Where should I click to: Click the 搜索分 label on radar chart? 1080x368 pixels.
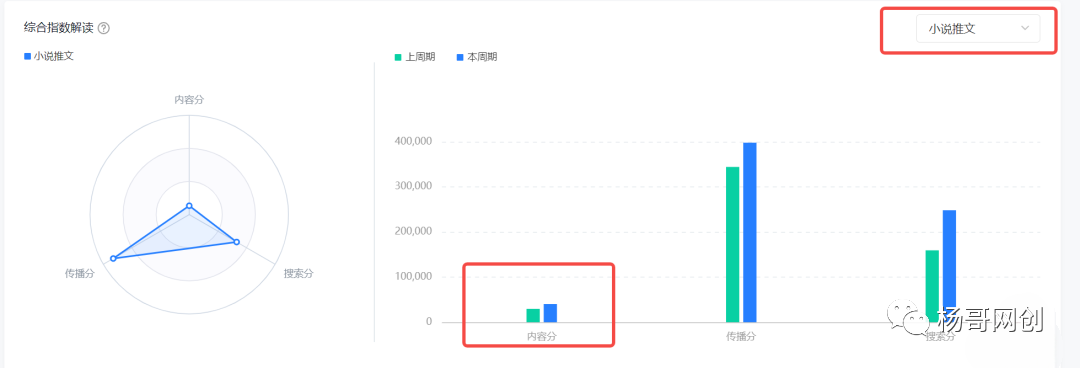coord(299,274)
